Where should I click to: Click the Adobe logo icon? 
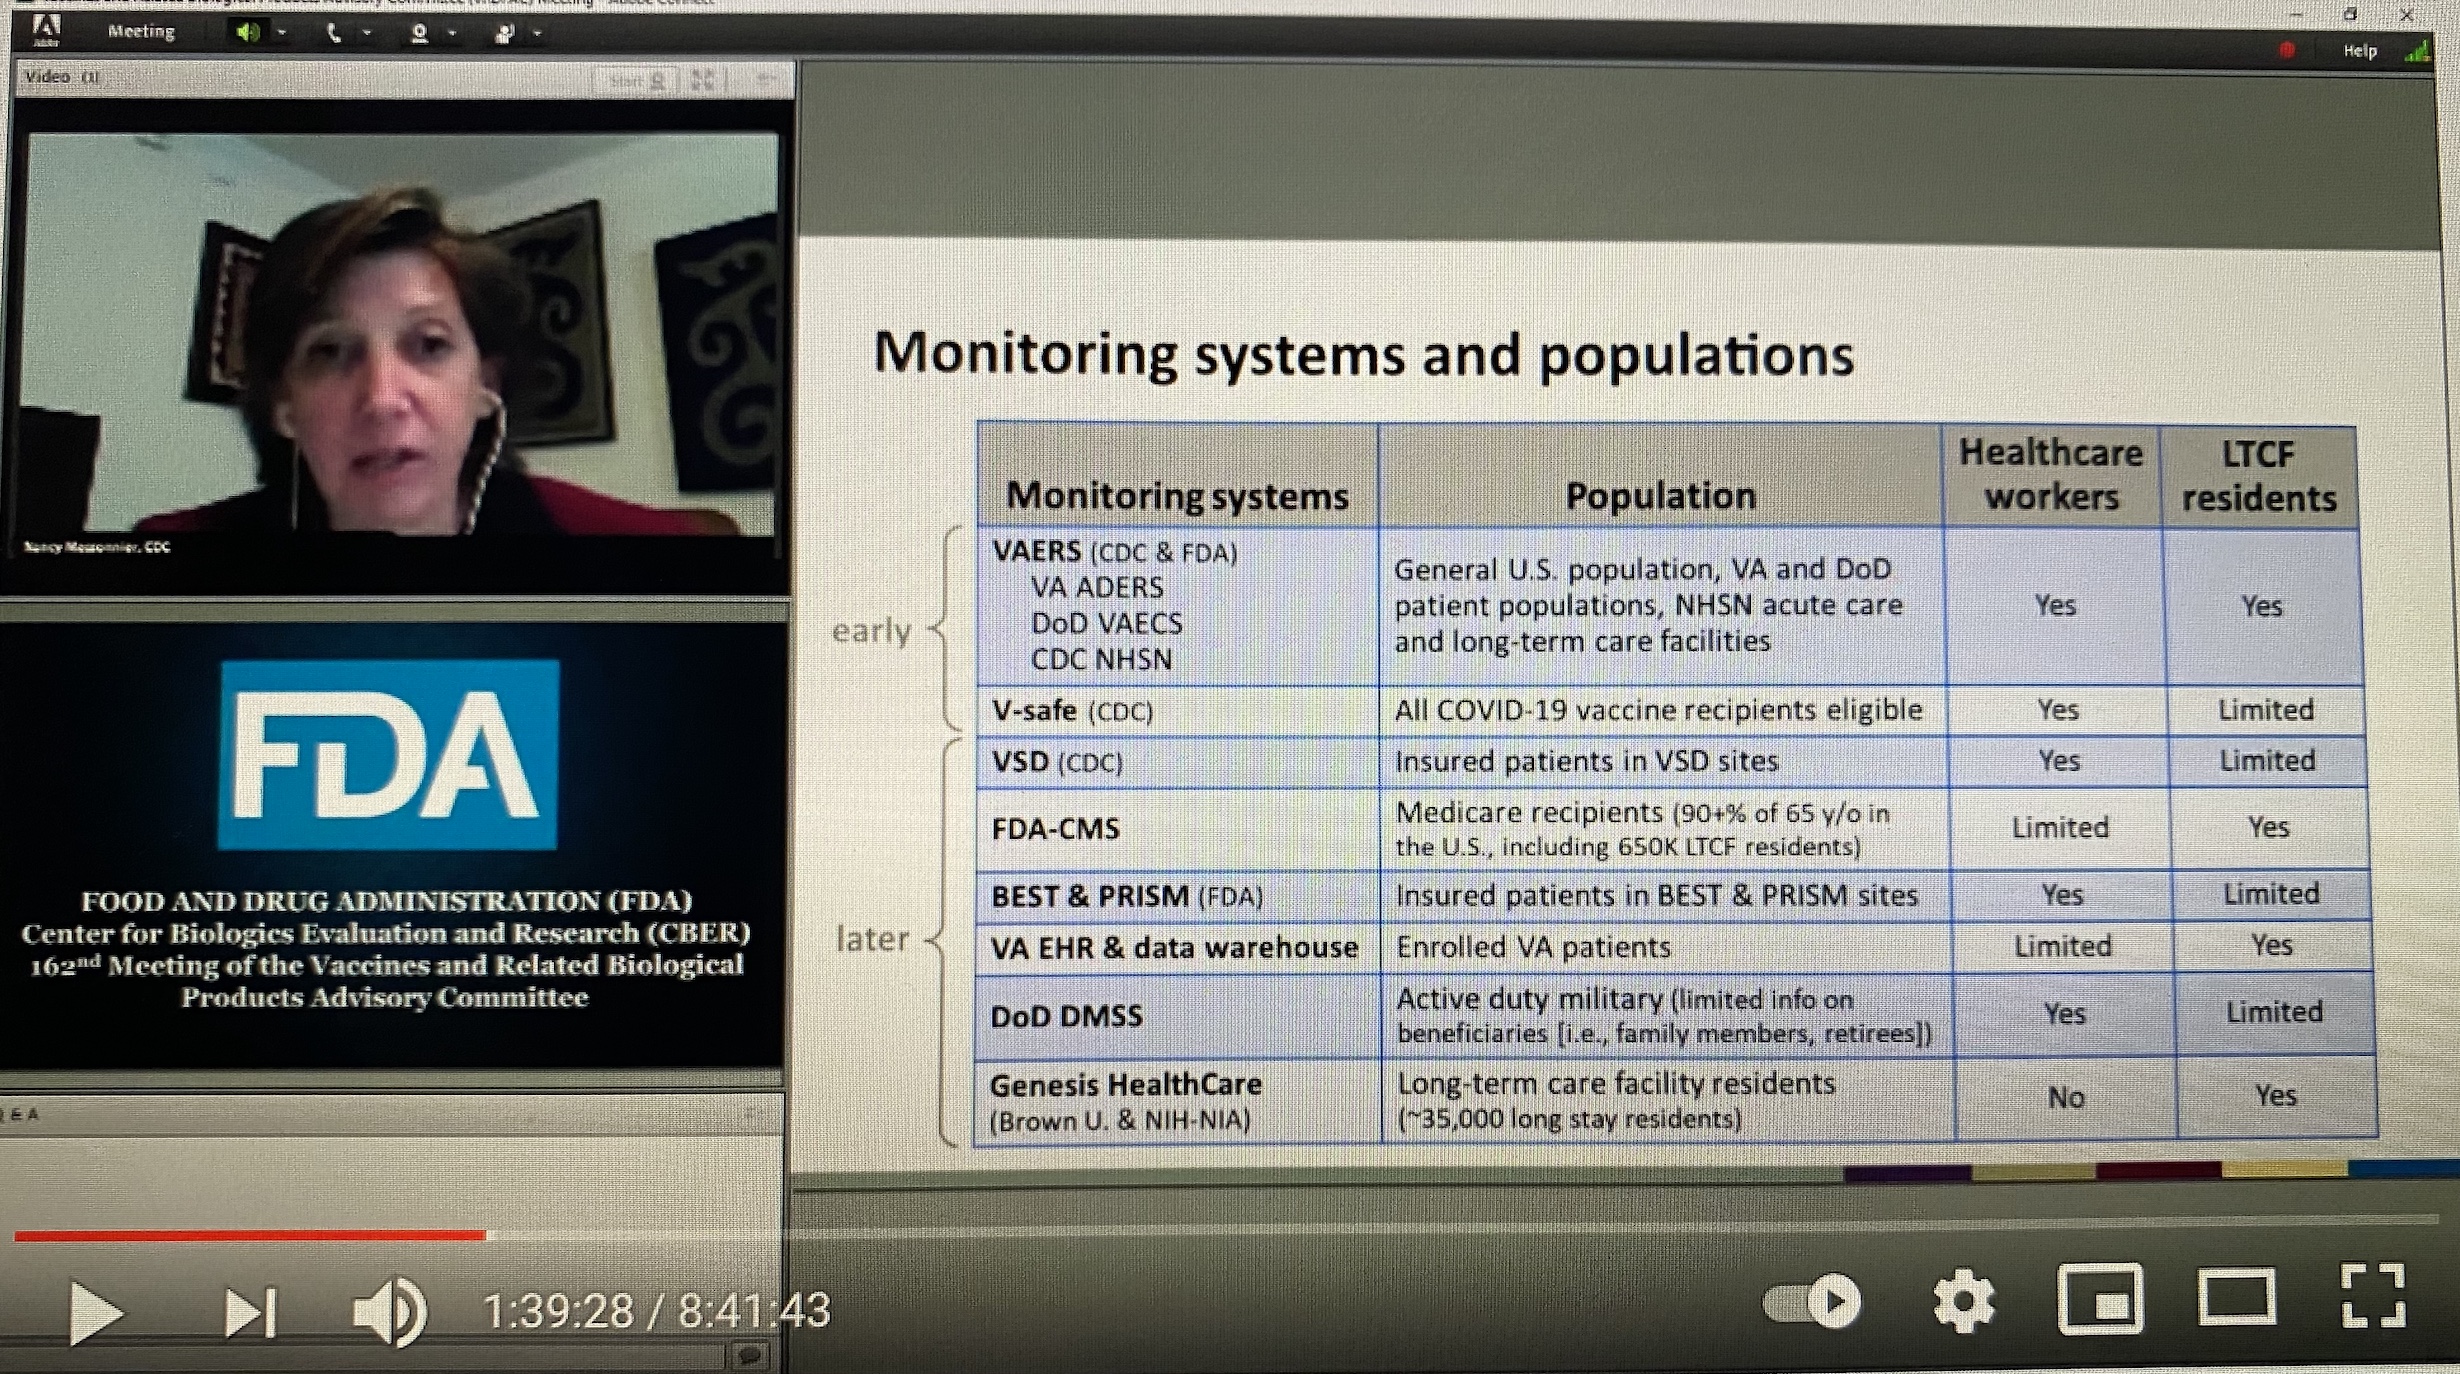(46, 30)
